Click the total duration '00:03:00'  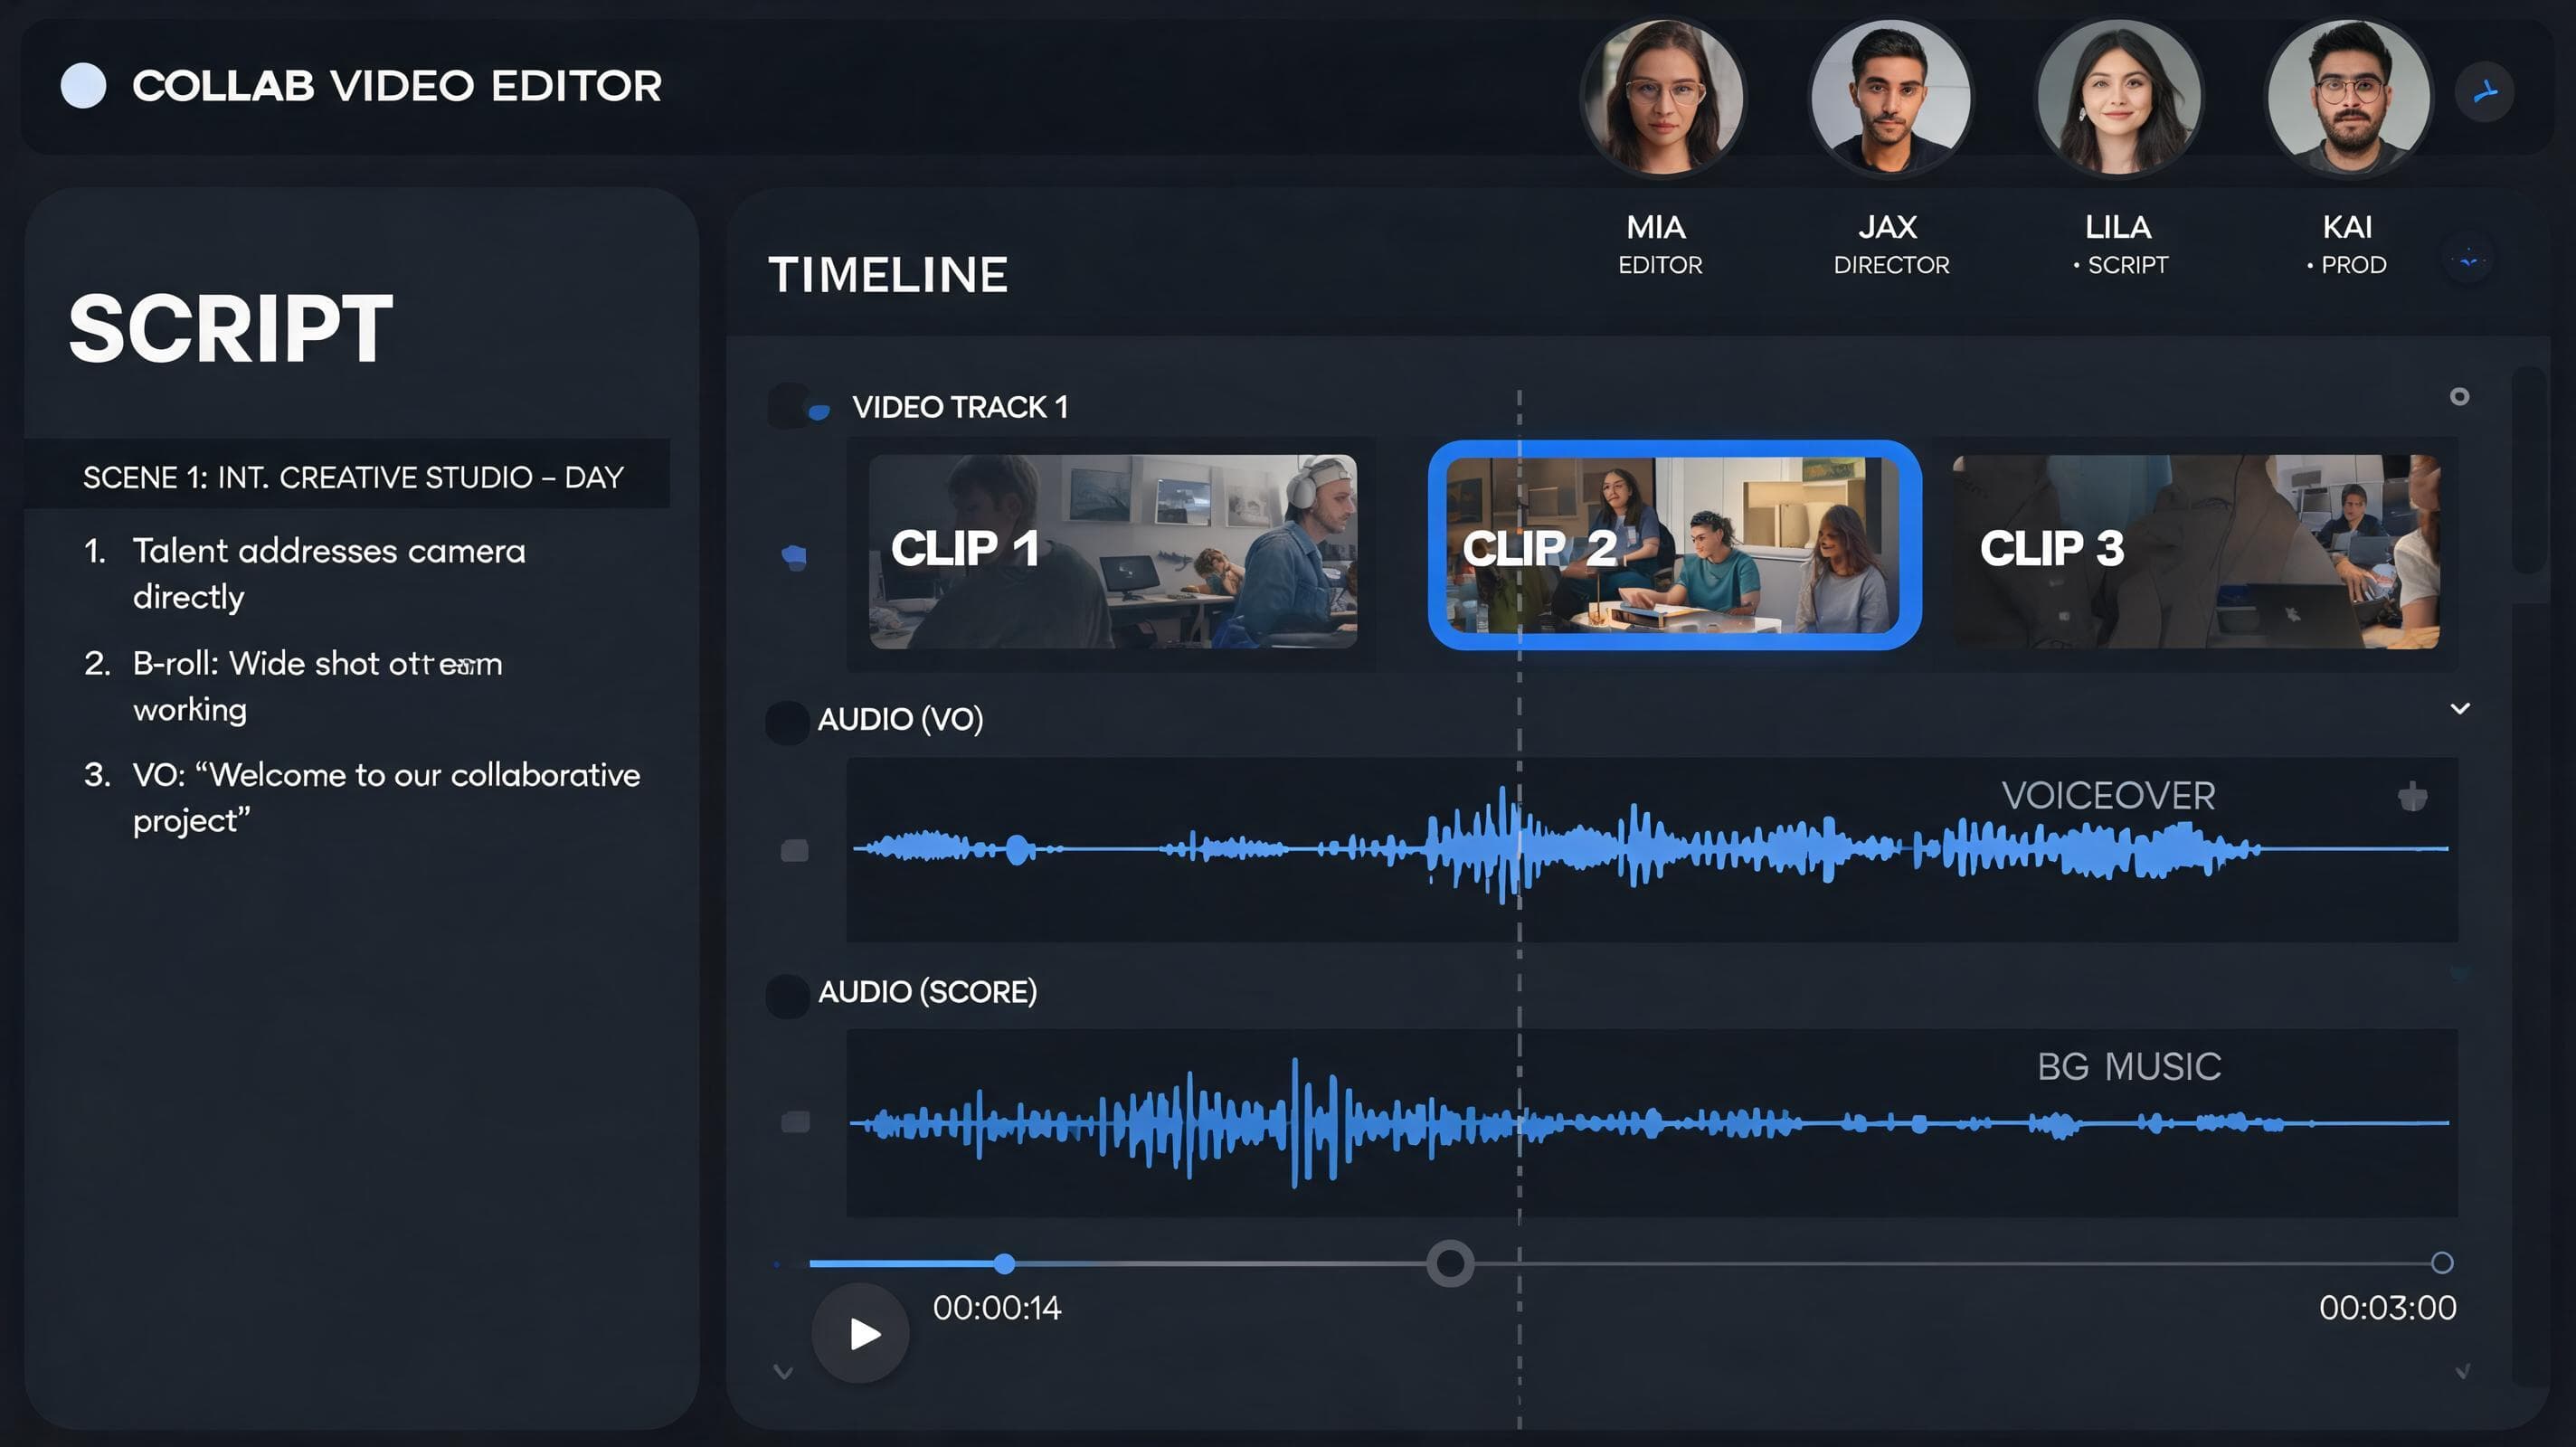(x=2387, y=1308)
